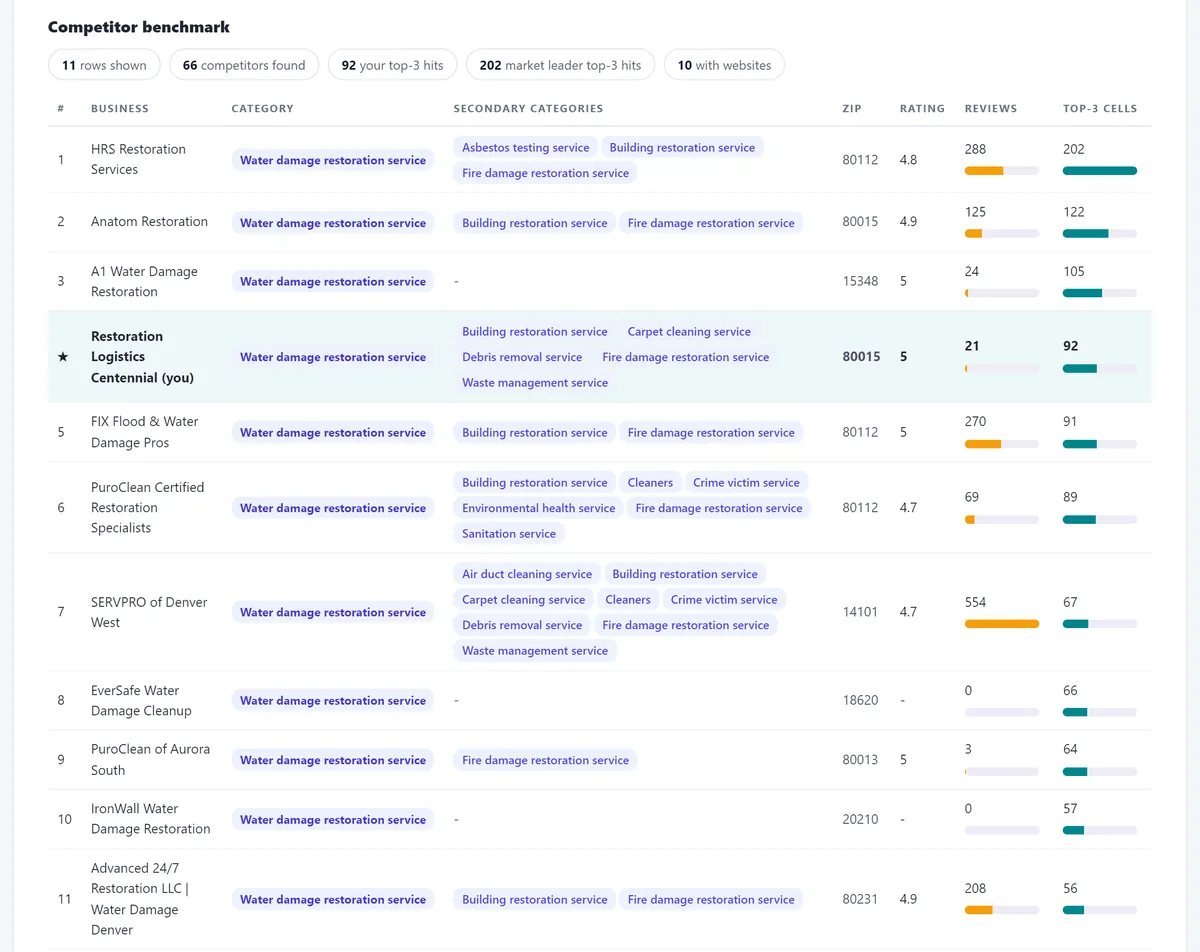Click the star icon beside Restoration Logistics Centennial
Screen dimensions: 1200x952
pos(62,357)
